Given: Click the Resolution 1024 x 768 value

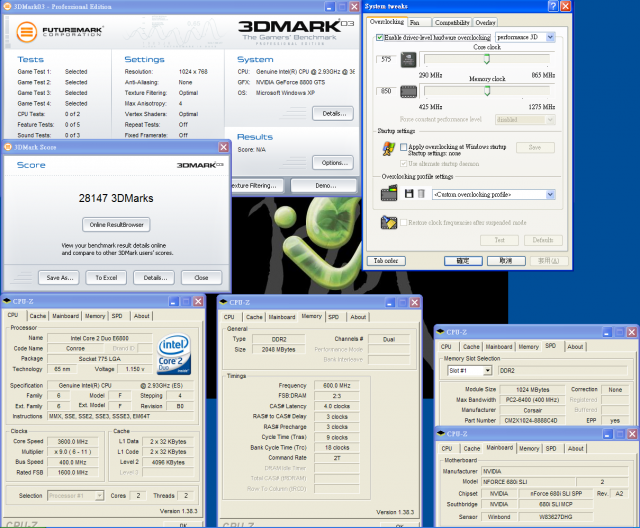Looking at the screenshot, I should [x=193, y=72].
